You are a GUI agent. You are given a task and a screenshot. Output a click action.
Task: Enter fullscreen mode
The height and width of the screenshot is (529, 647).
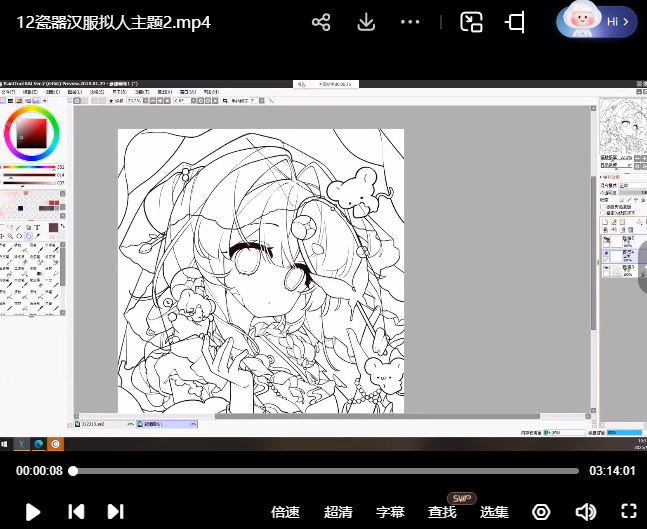click(628, 512)
